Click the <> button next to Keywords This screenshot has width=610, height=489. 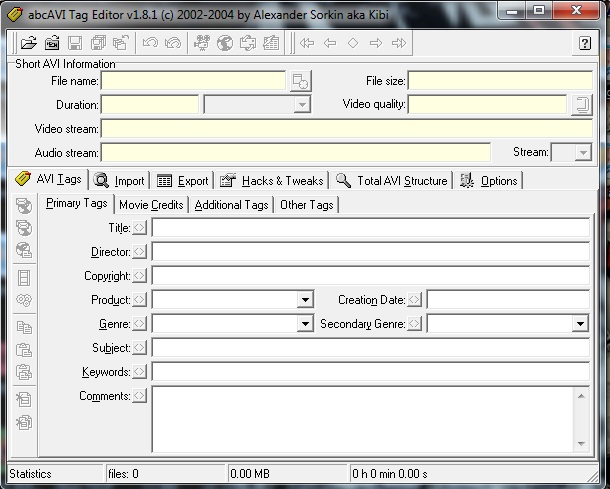[x=139, y=372]
